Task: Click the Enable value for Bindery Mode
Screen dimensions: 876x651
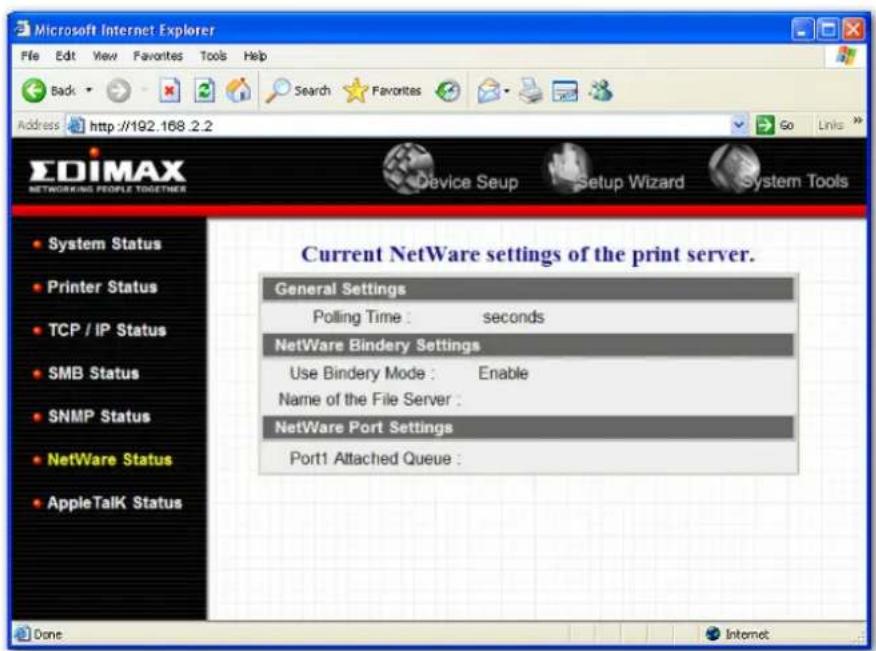Action: [503, 373]
